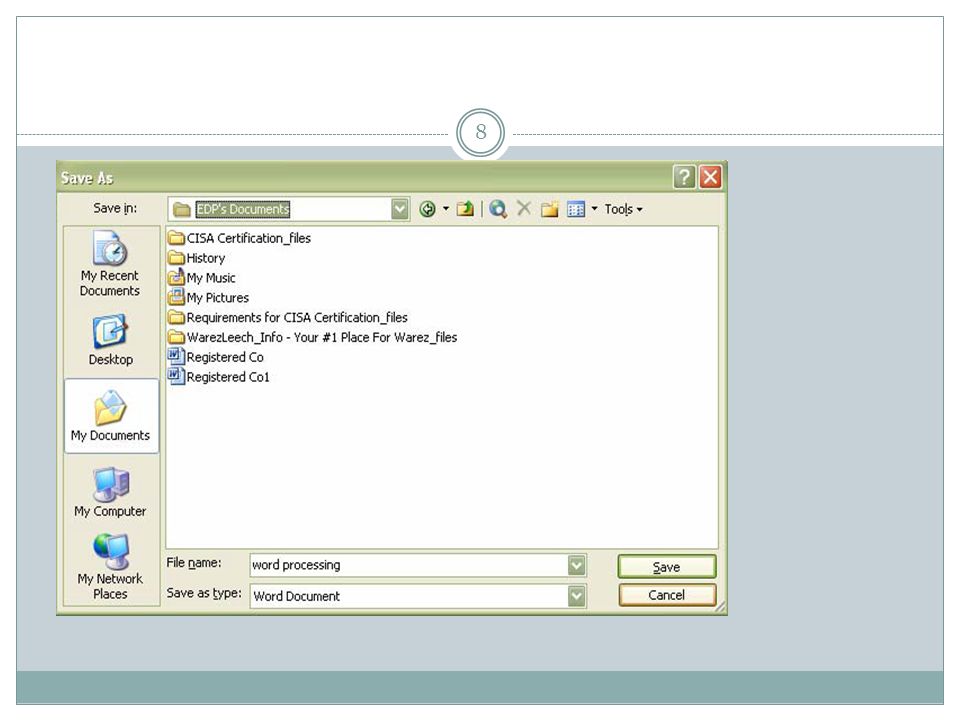Expand the Save as type dropdown arrow
The width and height of the screenshot is (960, 720).
click(577, 596)
